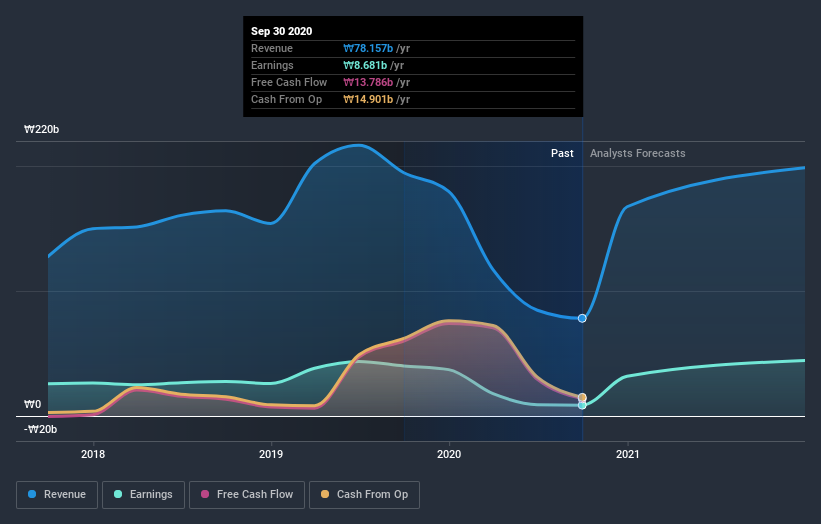Click the ₩220b y-axis label
Viewport: 821px width, 524px height.
[x=41, y=129]
